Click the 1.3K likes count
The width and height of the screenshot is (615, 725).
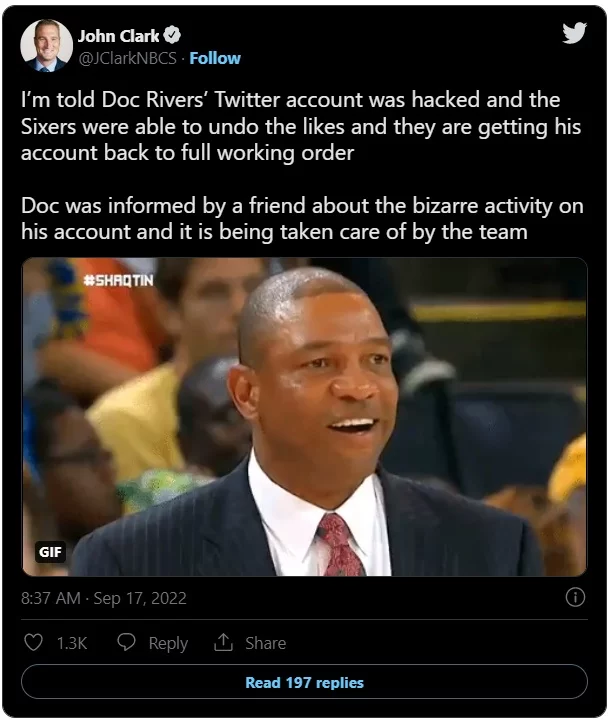72,643
